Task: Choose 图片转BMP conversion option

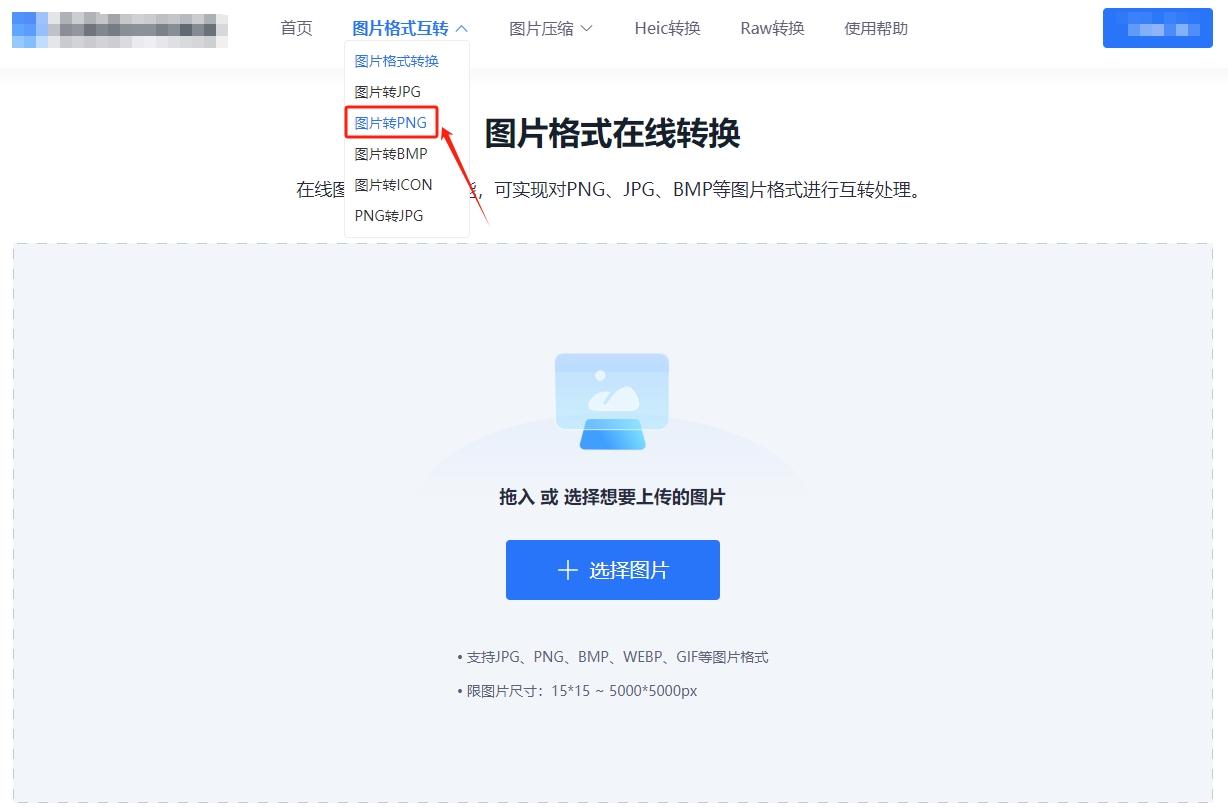Action: (x=390, y=153)
